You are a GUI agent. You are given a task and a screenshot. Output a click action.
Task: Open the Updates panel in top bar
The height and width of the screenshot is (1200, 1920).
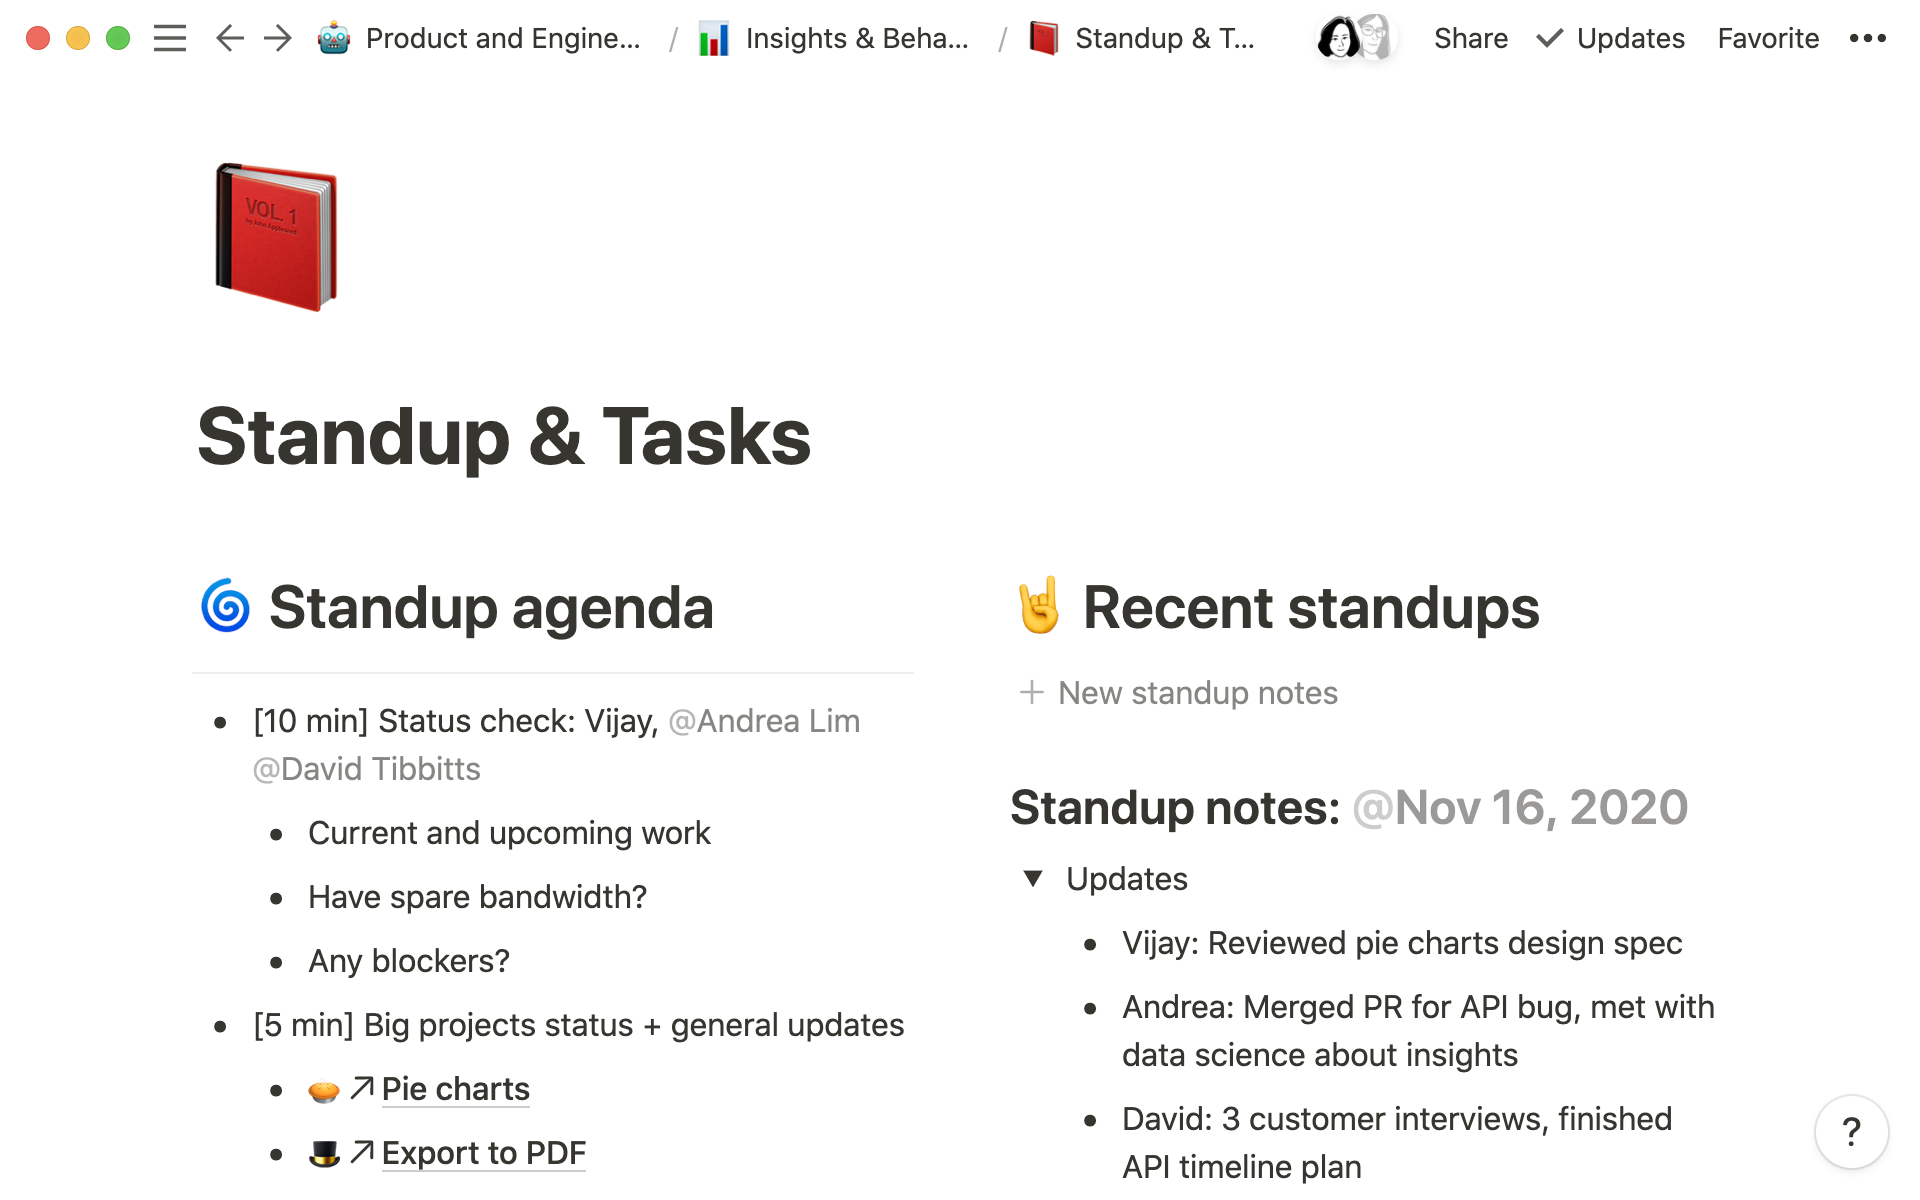coord(1611,39)
